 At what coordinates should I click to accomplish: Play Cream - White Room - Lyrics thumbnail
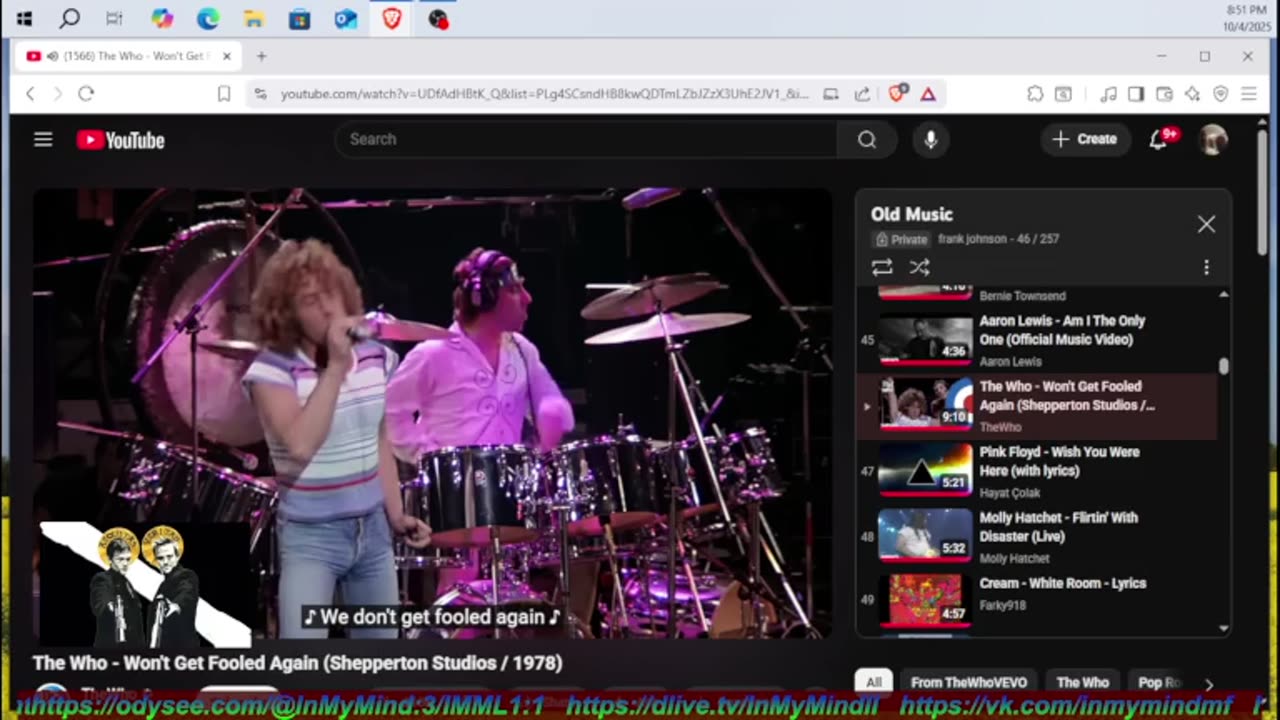click(x=925, y=602)
